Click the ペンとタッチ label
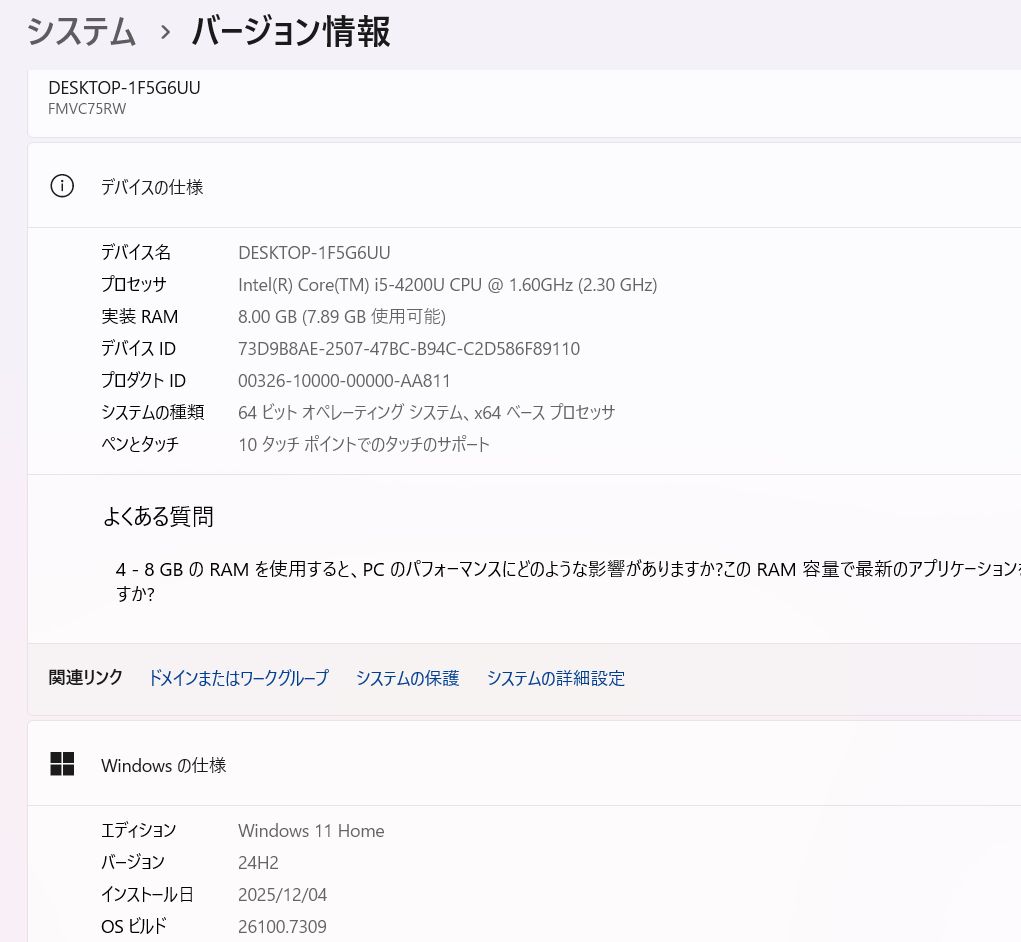 tap(139, 444)
